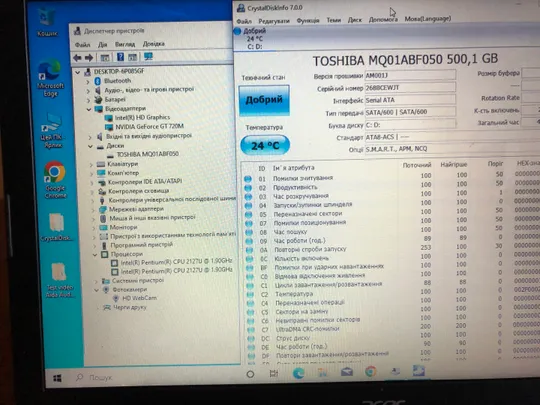540x405 pixels.
Task: Select the CrystalDisk desktop file icon
Action: point(57,227)
